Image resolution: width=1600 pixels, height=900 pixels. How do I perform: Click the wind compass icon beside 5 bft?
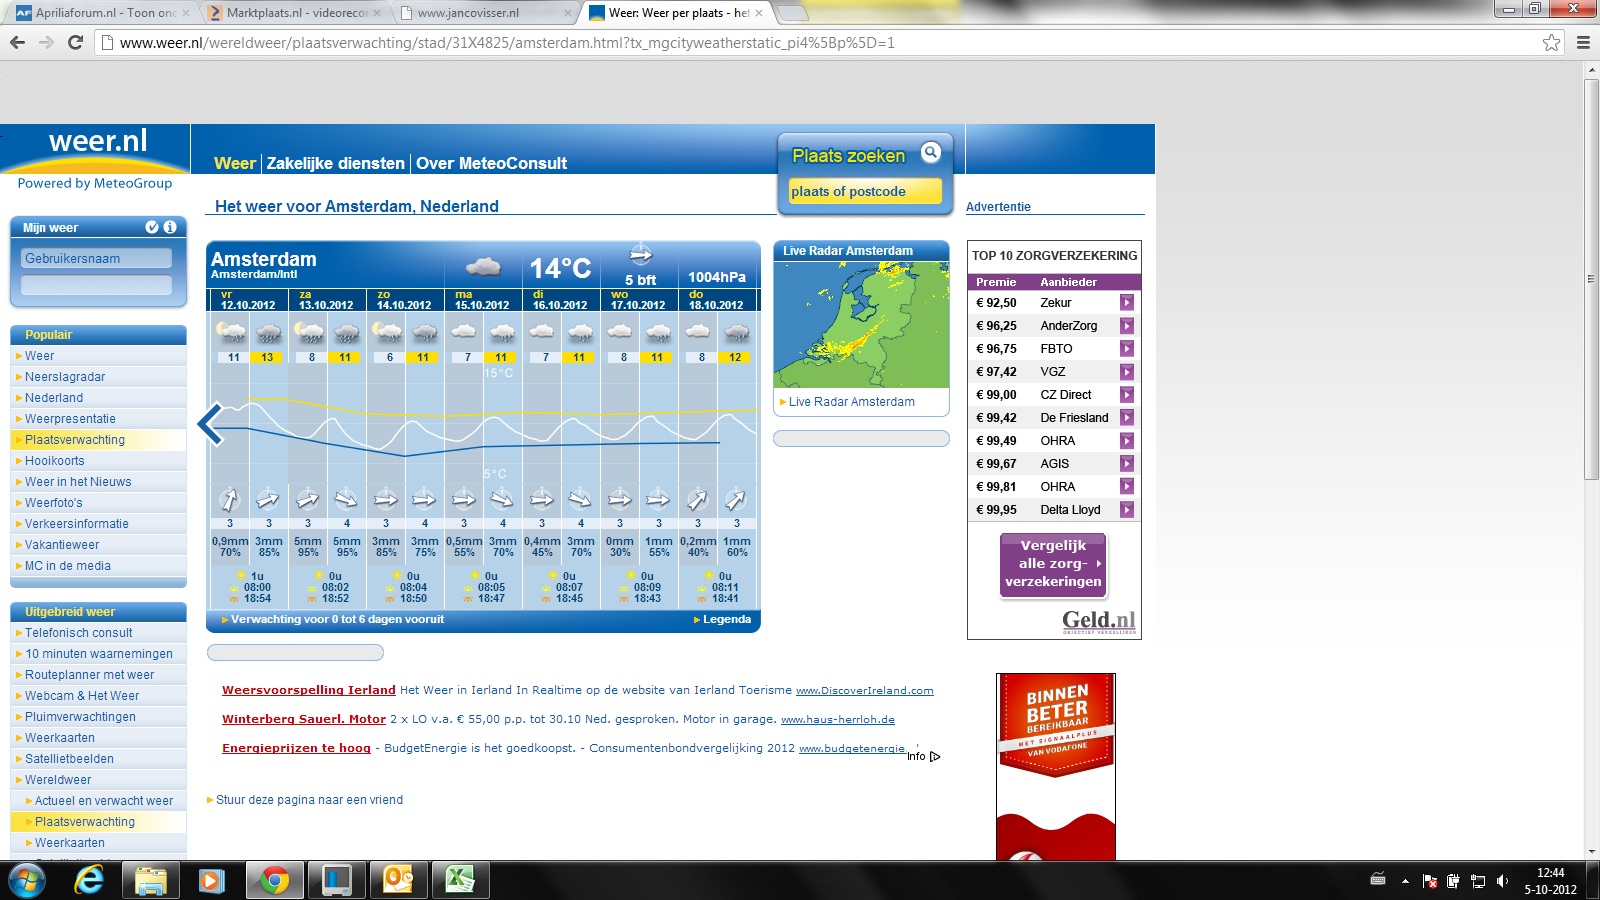[x=640, y=254]
